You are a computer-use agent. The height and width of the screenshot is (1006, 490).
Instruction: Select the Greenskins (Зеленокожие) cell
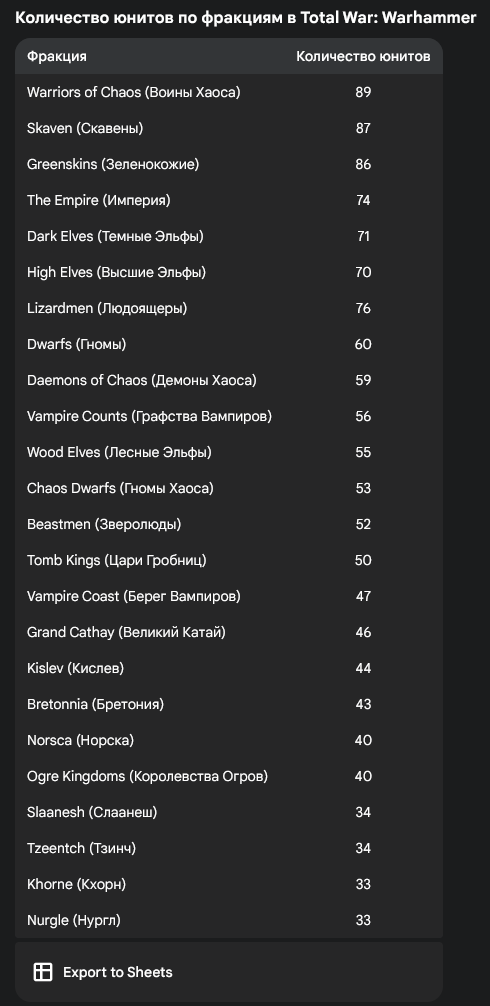coord(113,164)
